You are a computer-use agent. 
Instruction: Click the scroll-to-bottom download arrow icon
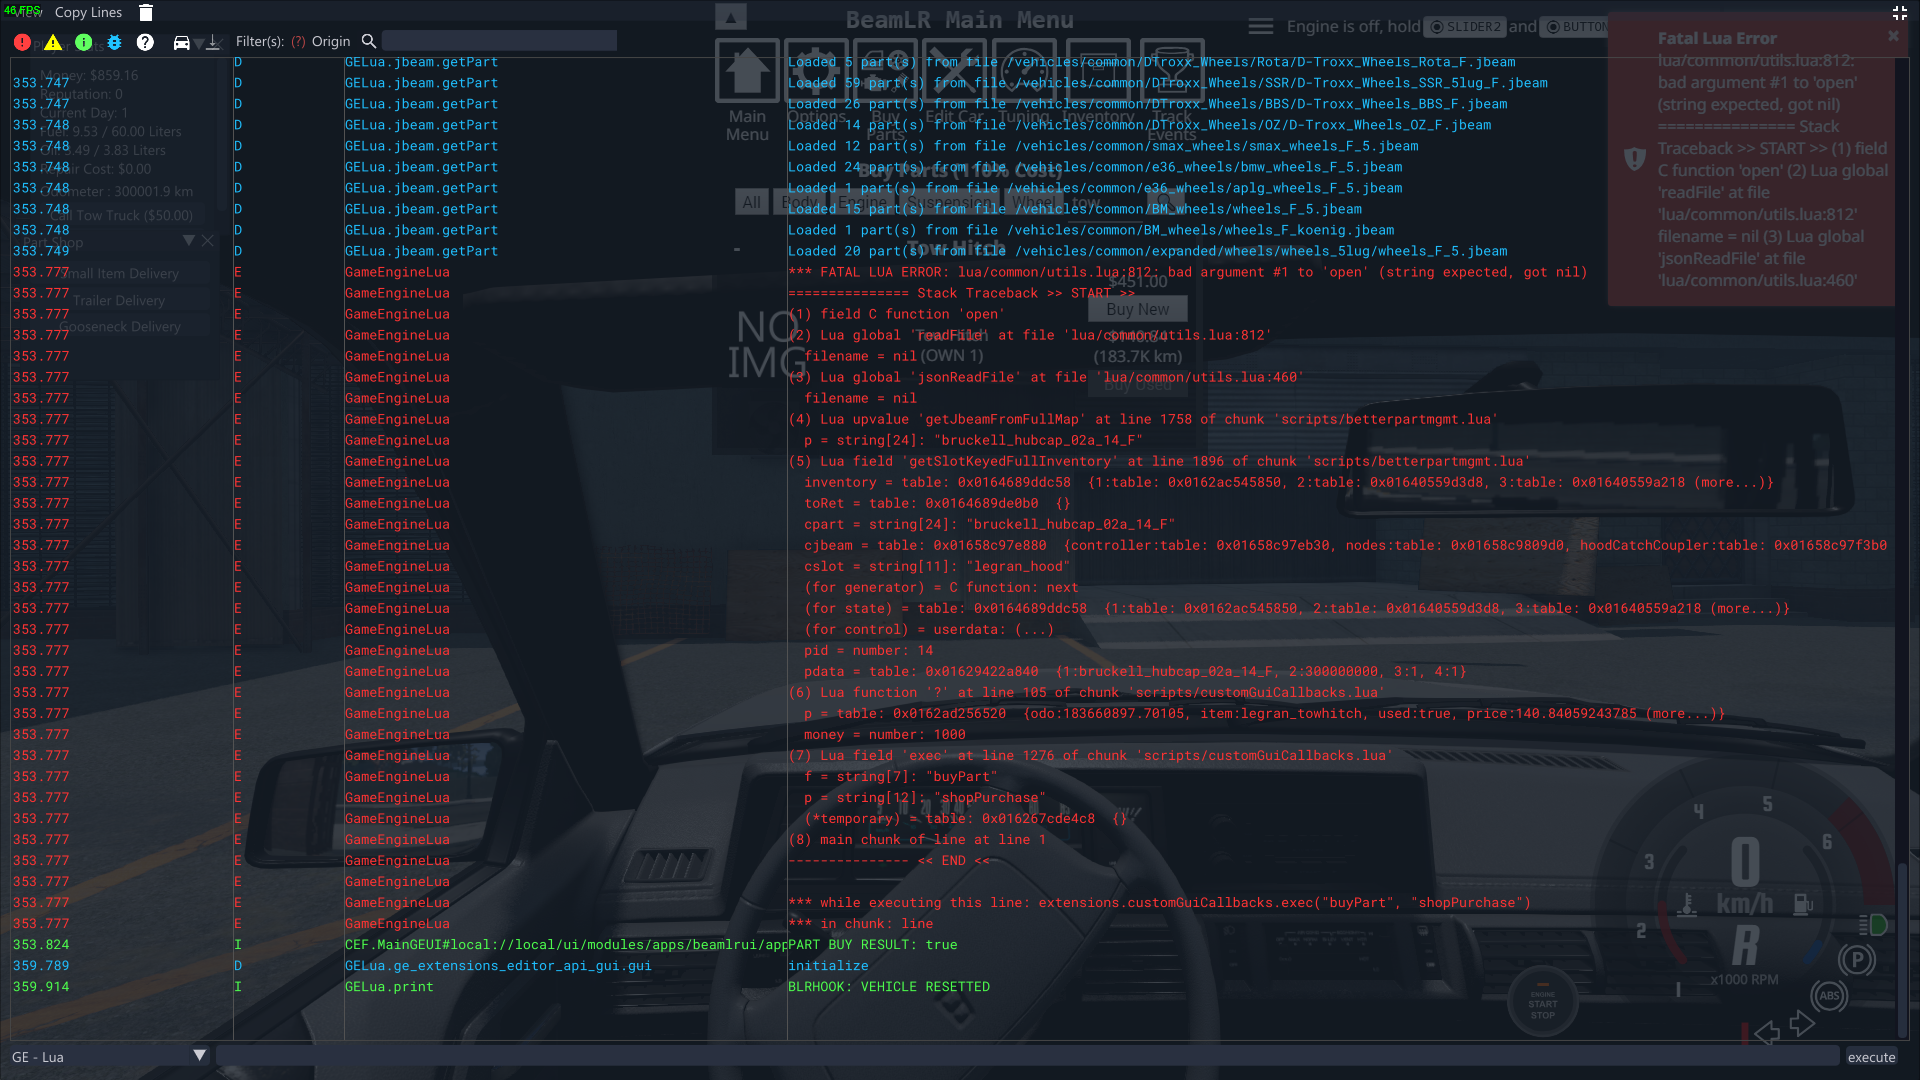coord(213,42)
